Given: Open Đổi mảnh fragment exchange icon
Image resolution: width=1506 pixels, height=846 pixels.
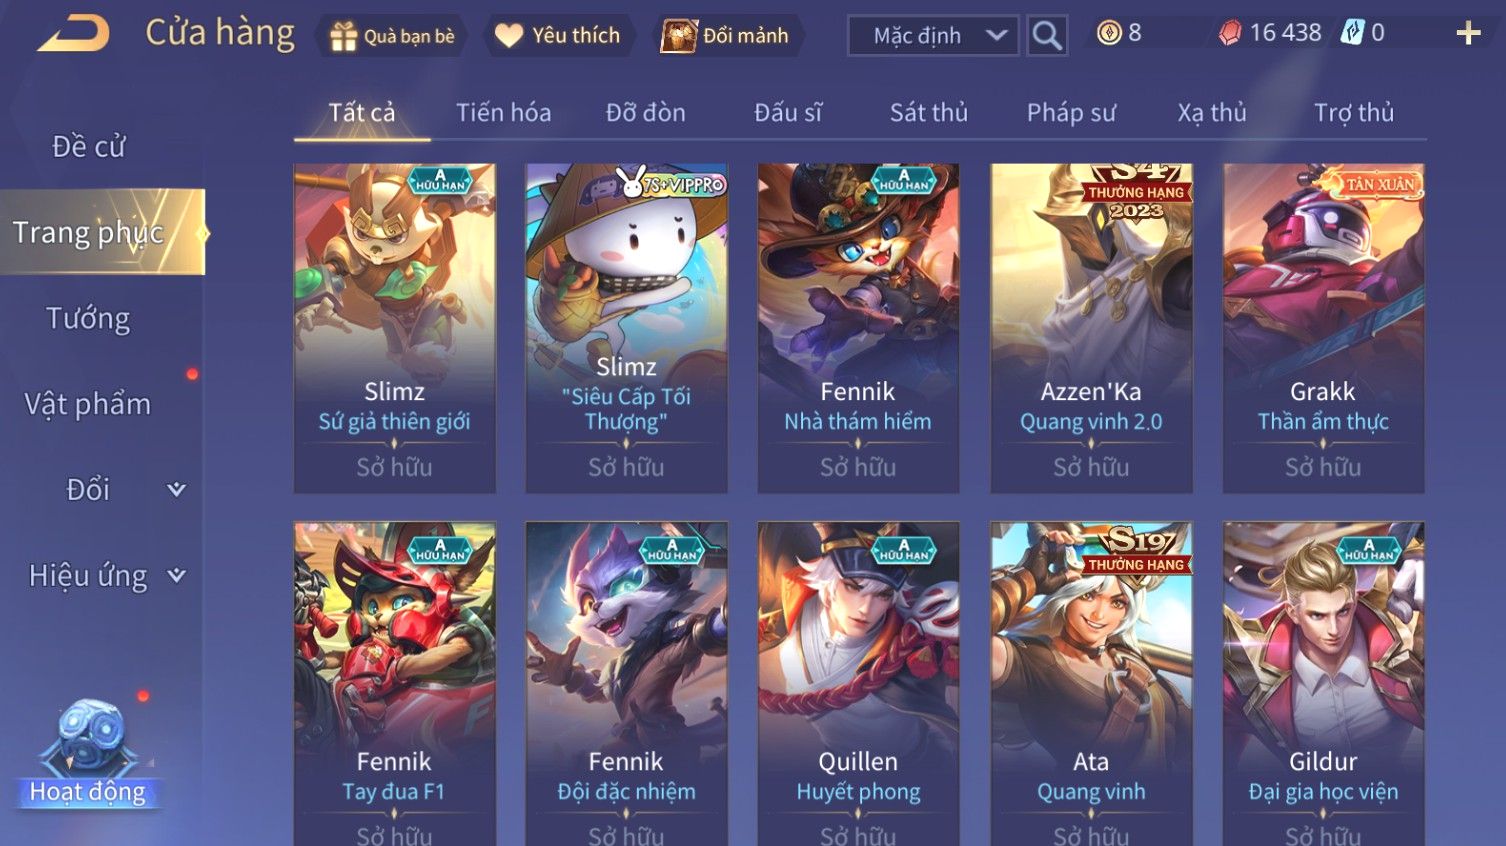Looking at the screenshot, I should 679,36.
